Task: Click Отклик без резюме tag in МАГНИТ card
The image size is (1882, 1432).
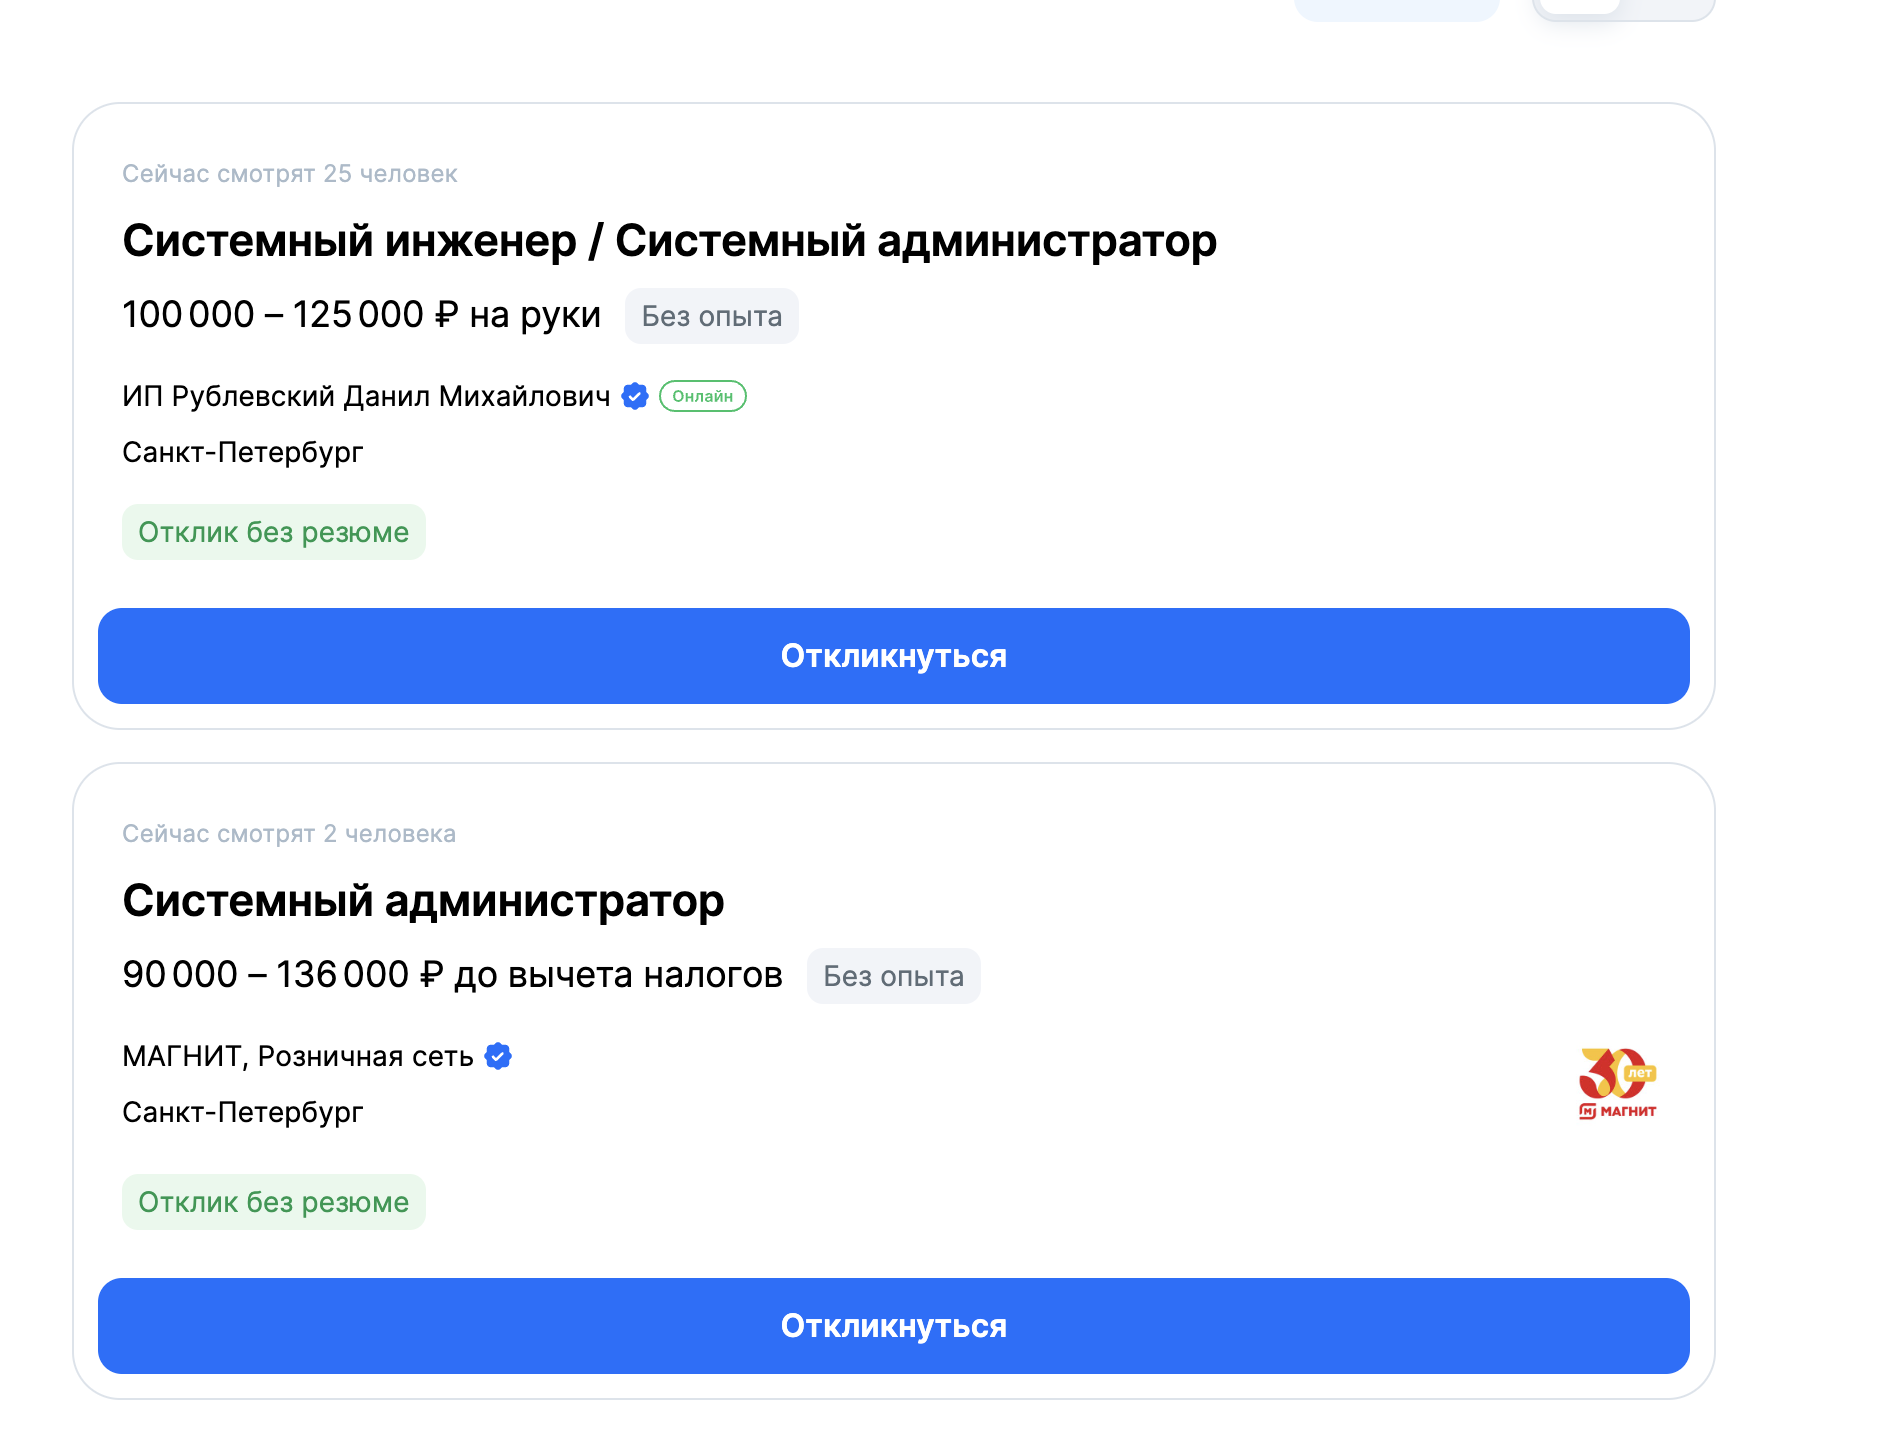Action: (x=273, y=1202)
